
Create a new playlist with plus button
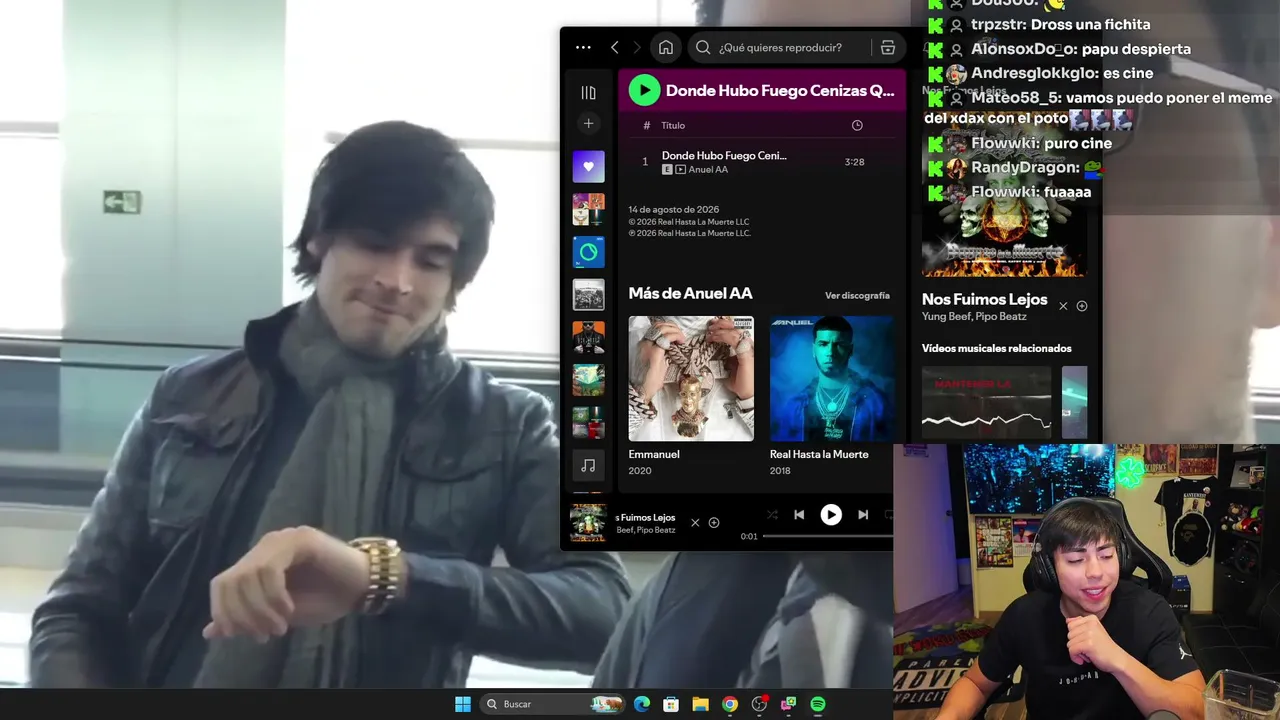(x=588, y=123)
